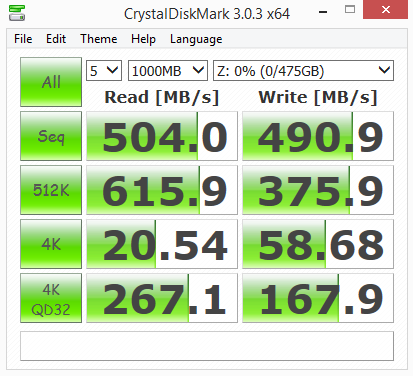Image resolution: width=413 pixels, height=376 pixels.
Task: Maximize the CrystalDiskMark window
Action: coord(350,10)
